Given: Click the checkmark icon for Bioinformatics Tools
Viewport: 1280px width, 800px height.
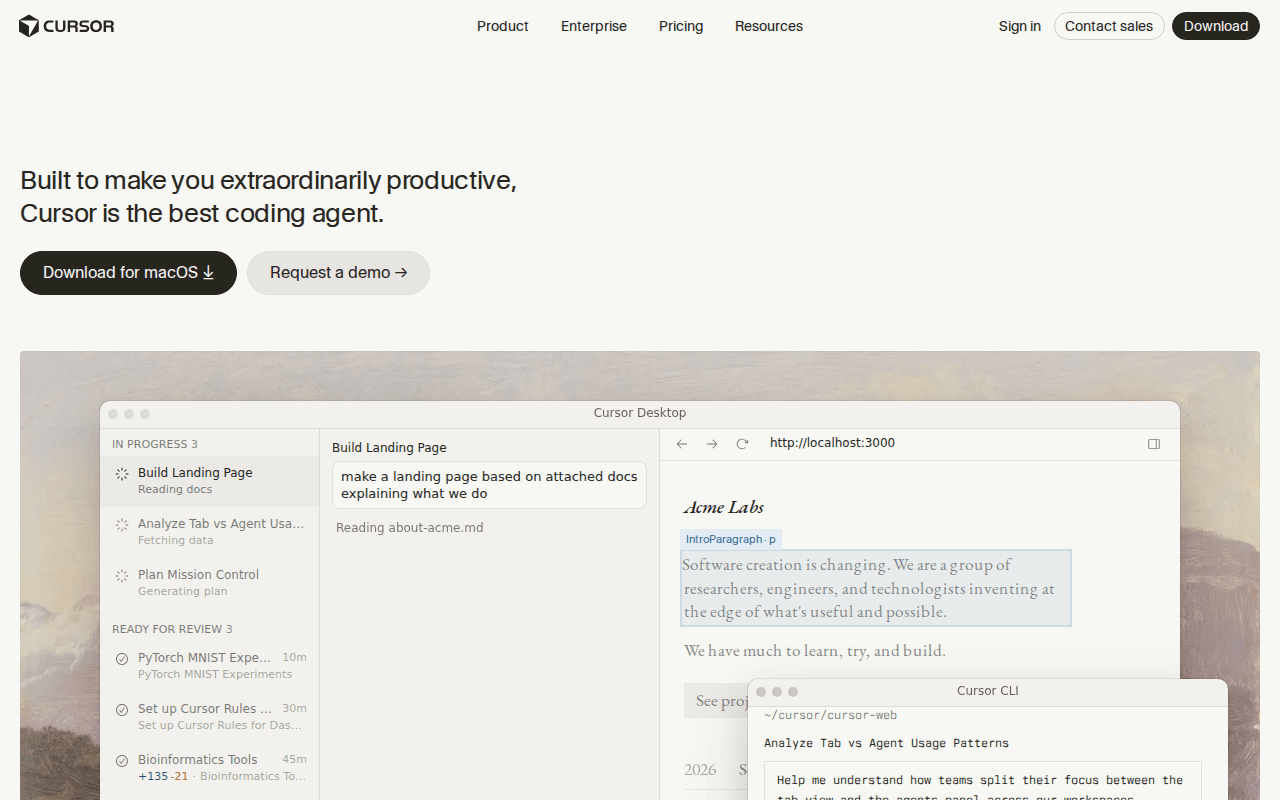Looking at the screenshot, I should [x=122, y=760].
